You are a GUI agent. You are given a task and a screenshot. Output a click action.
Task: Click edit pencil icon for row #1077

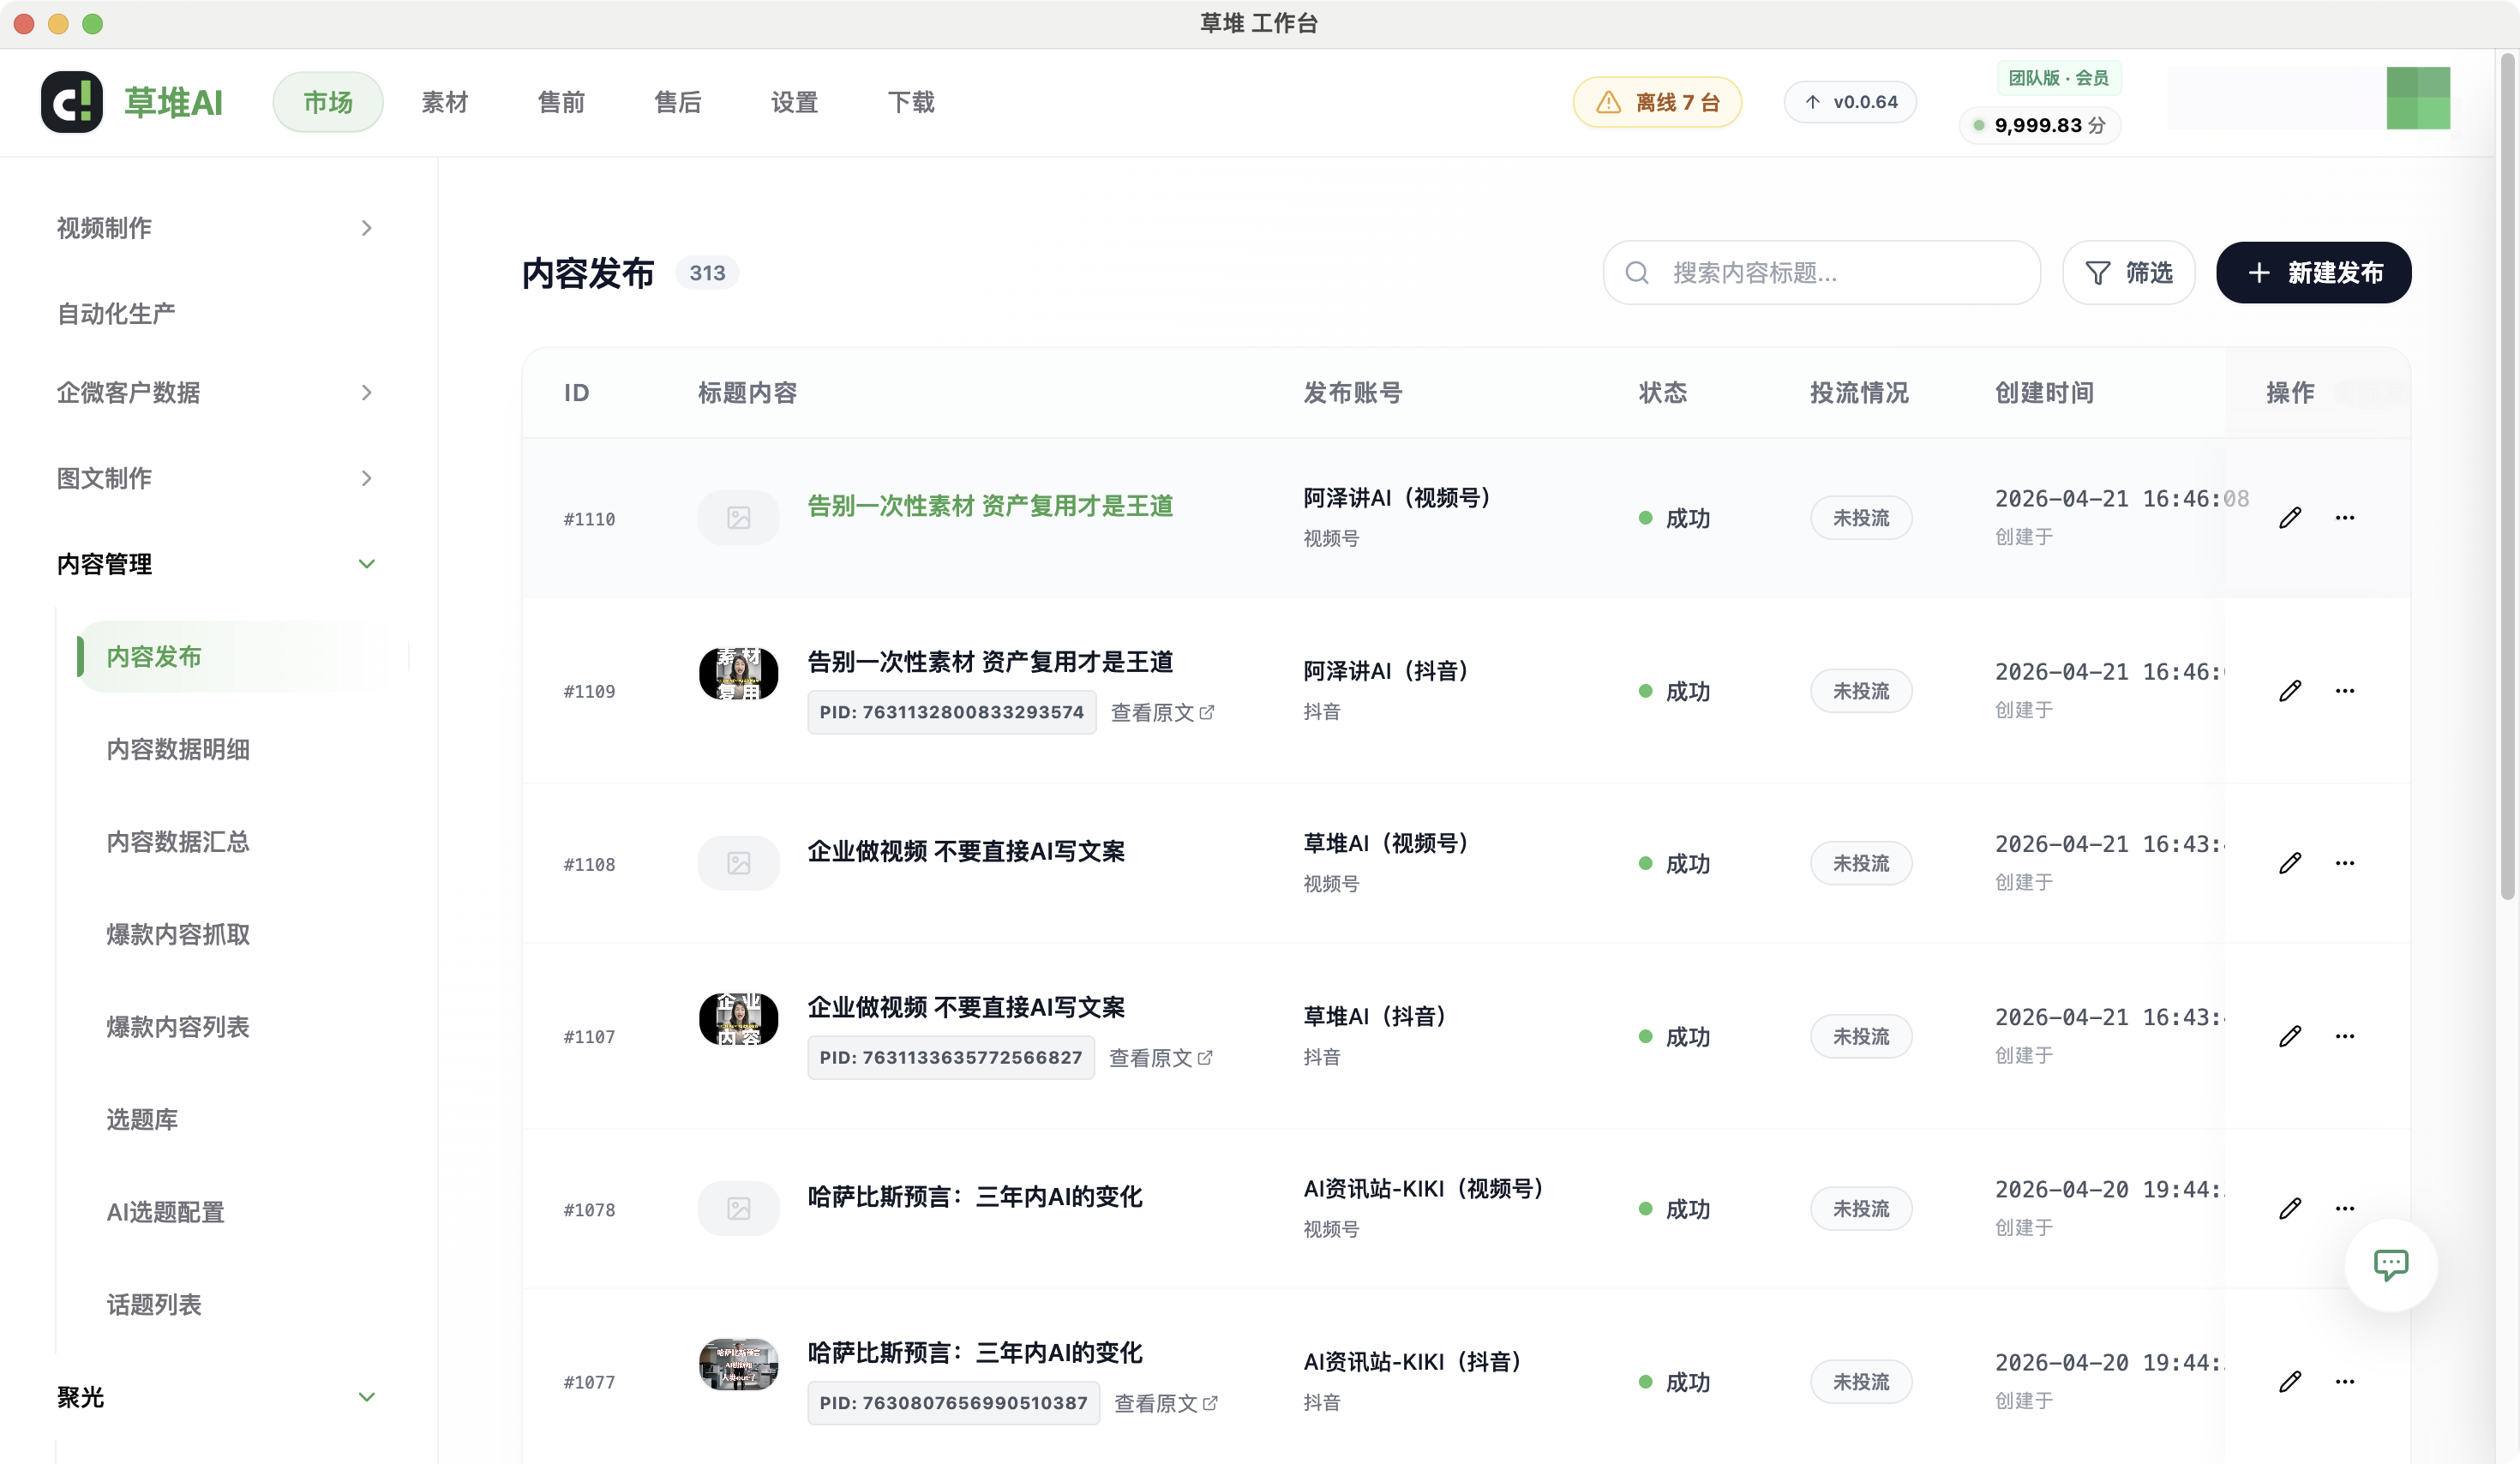pyautogui.click(x=2290, y=1381)
